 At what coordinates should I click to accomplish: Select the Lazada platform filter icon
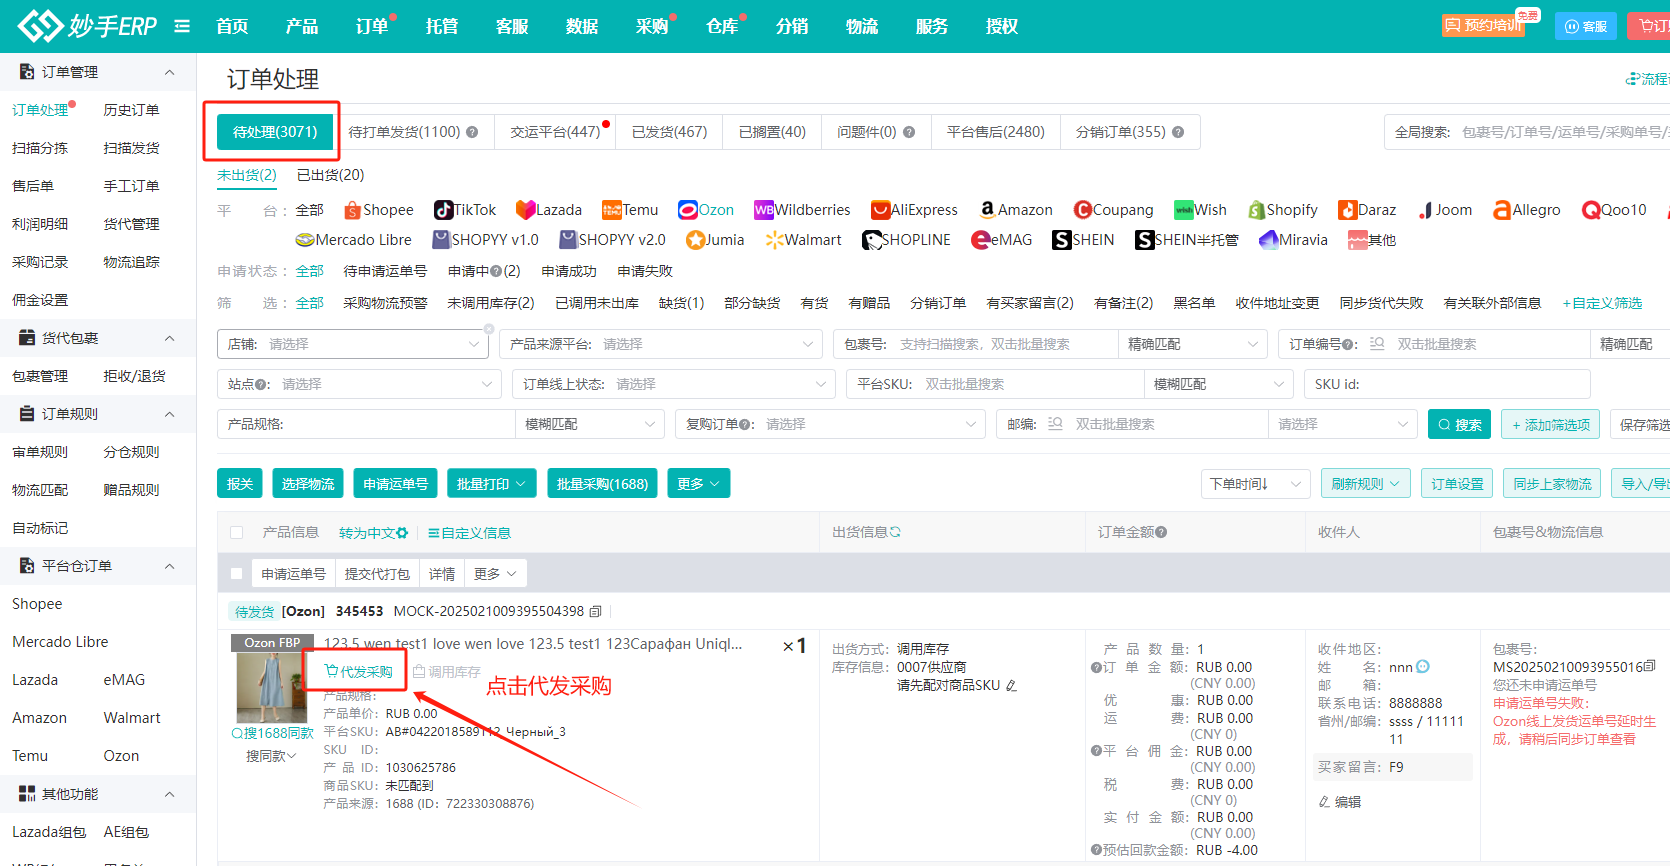pyautogui.click(x=525, y=210)
